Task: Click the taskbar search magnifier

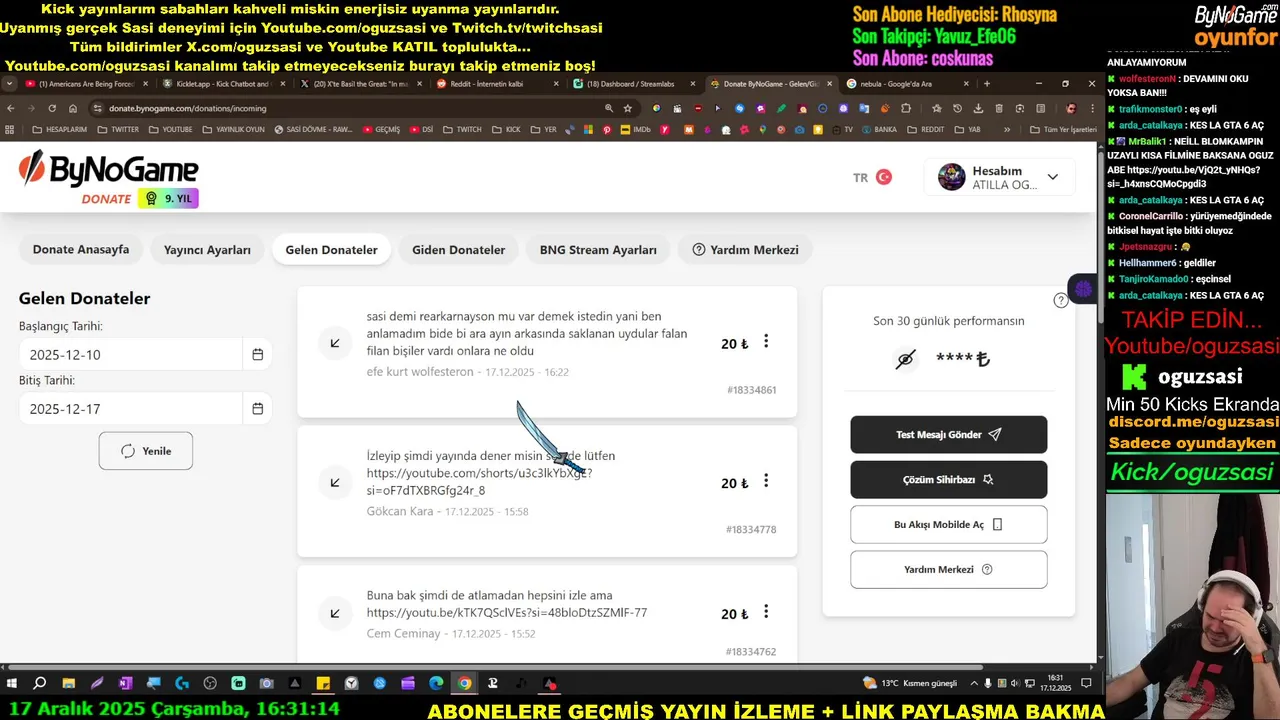Action: [x=40, y=684]
